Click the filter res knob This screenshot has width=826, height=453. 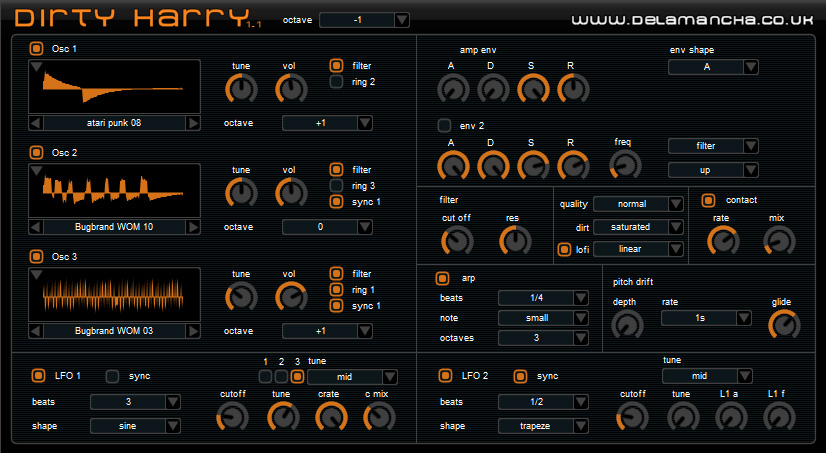515,240
